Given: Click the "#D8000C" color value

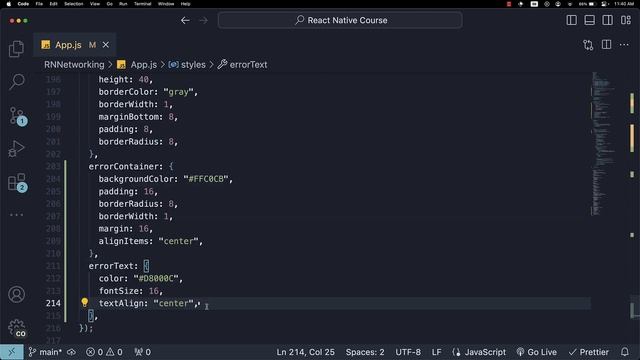Looking at the screenshot, I should 156,278.
